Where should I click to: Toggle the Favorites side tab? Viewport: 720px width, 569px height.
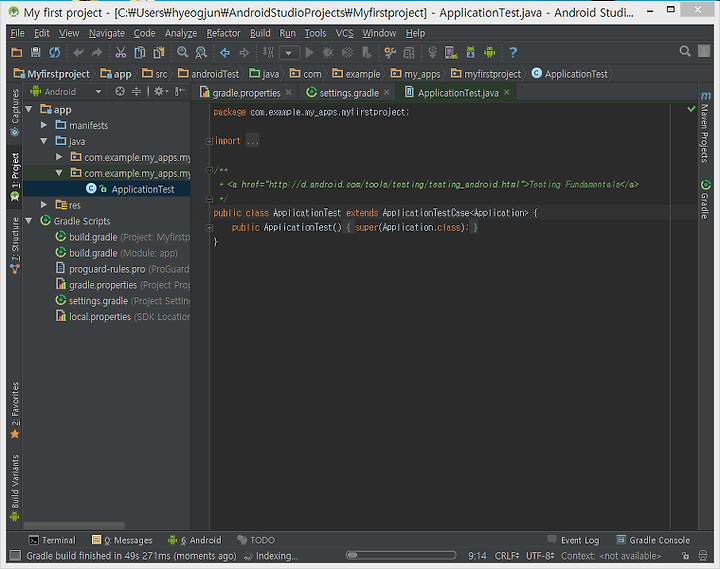click(15, 410)
